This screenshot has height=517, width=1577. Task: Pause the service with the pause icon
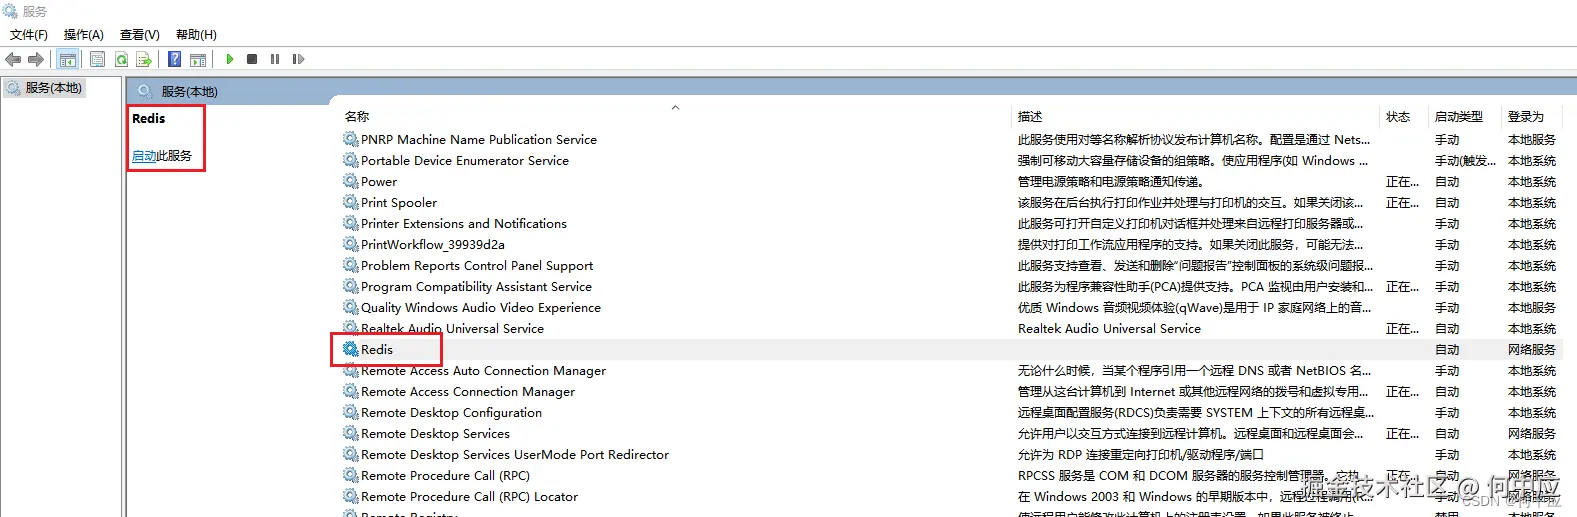[275, 59]
